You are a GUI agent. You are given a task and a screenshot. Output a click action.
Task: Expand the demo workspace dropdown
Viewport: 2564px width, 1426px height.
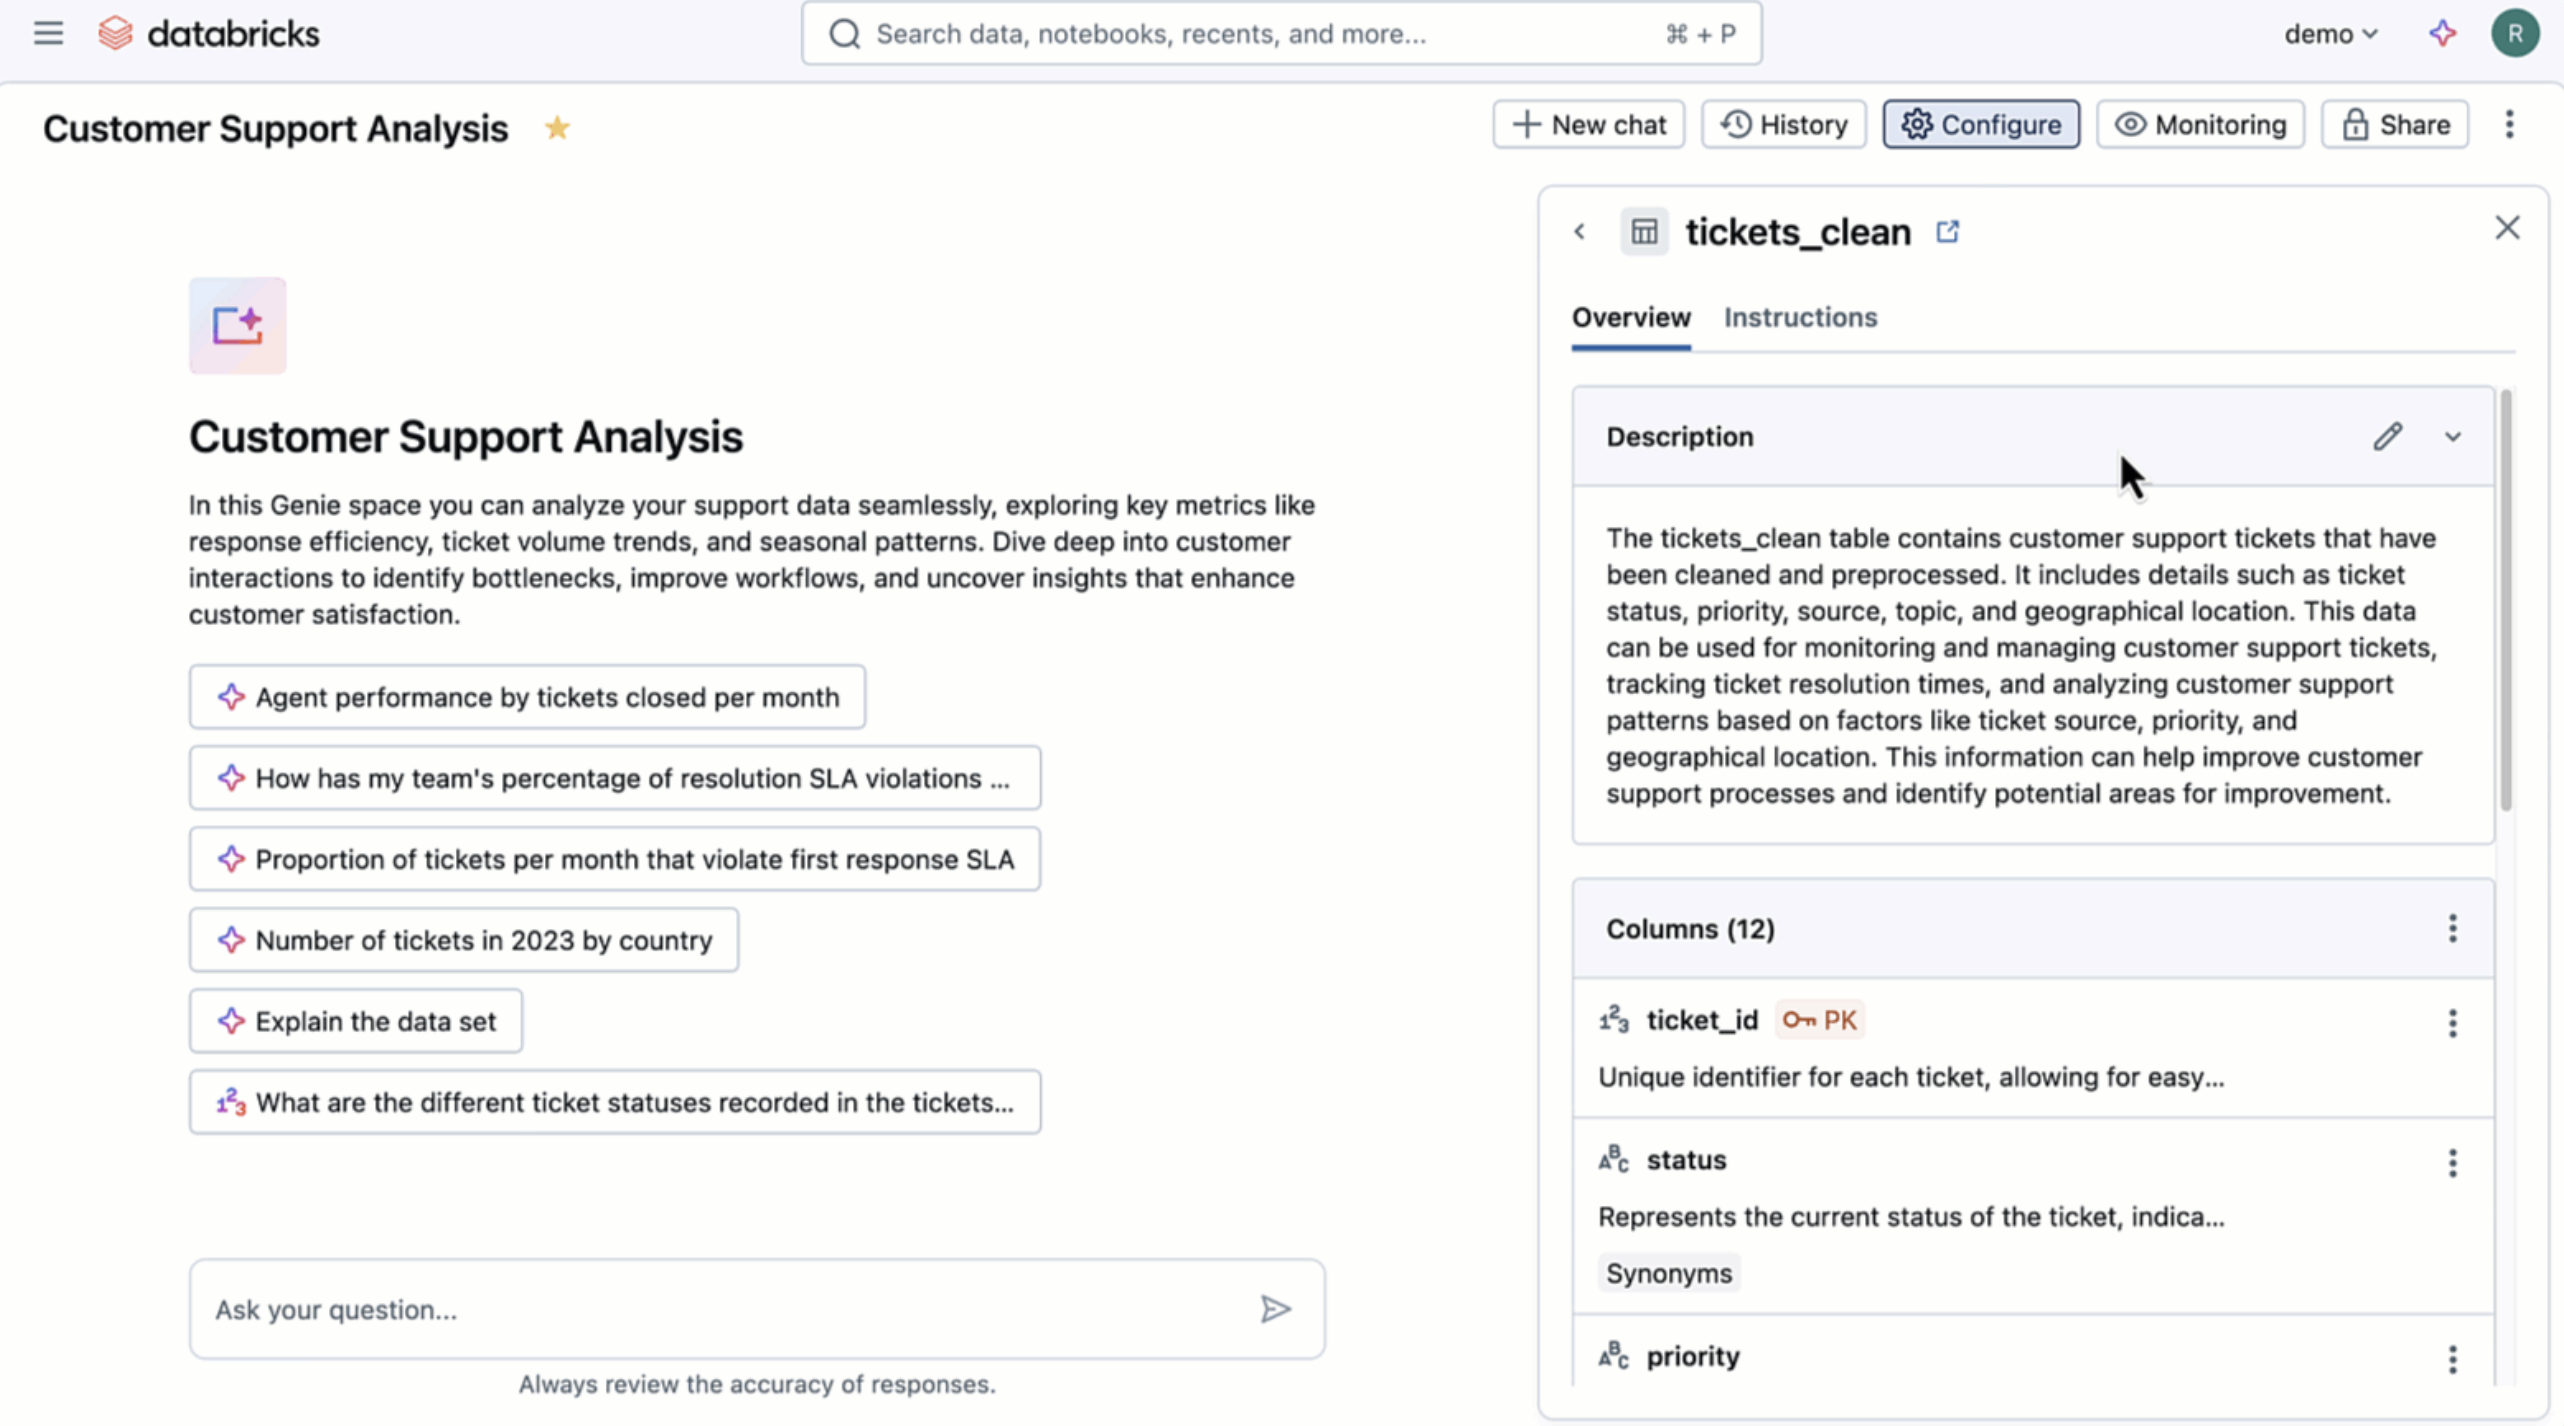2330,33
